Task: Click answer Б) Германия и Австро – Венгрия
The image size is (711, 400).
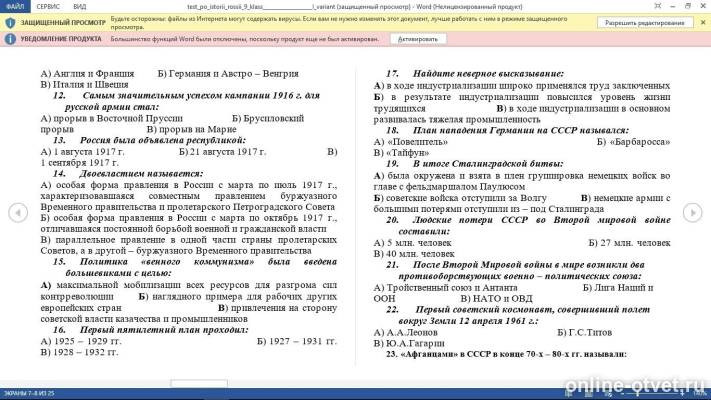Action: (x=228, y=73)
